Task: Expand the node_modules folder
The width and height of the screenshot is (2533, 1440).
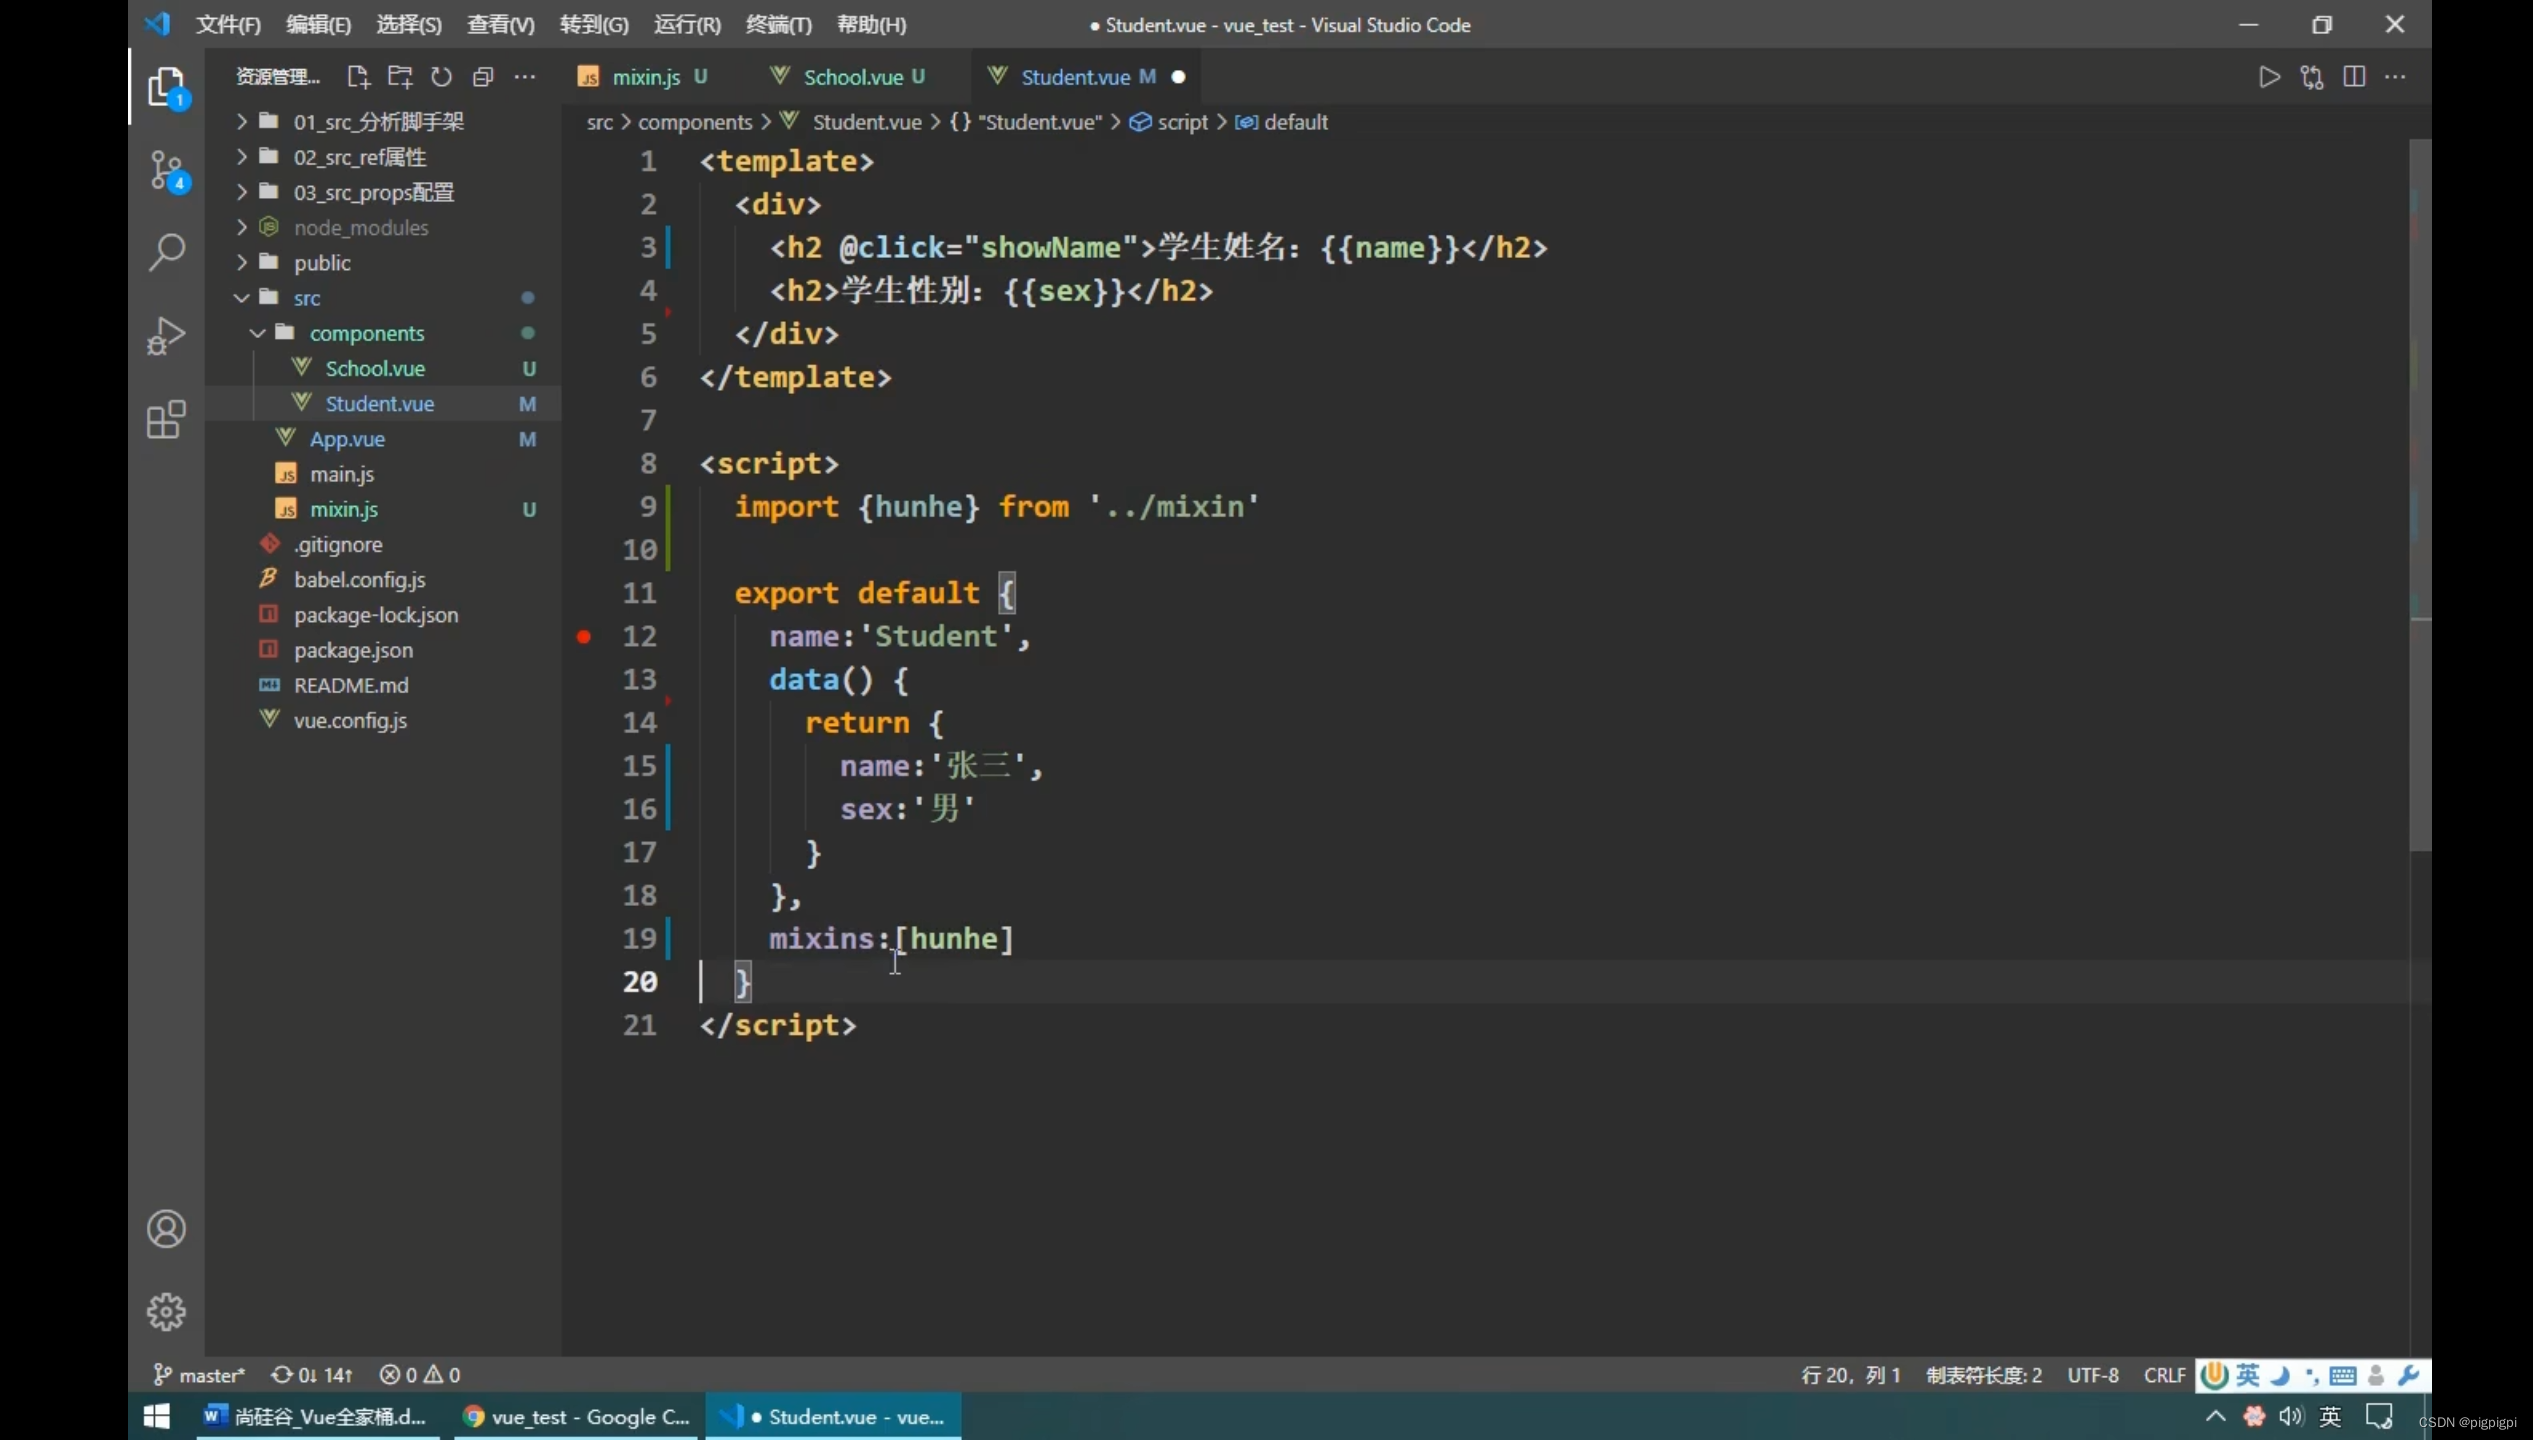Action: click(361, 227)
